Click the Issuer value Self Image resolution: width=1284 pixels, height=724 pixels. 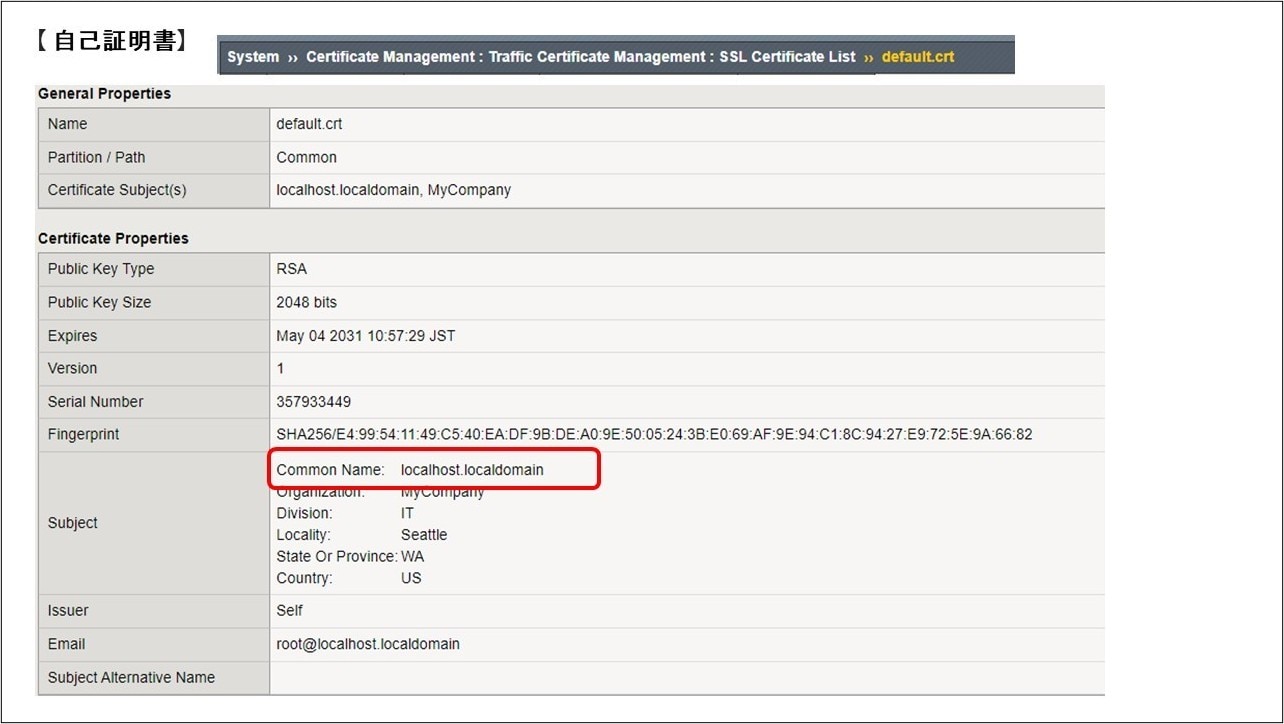289,610
